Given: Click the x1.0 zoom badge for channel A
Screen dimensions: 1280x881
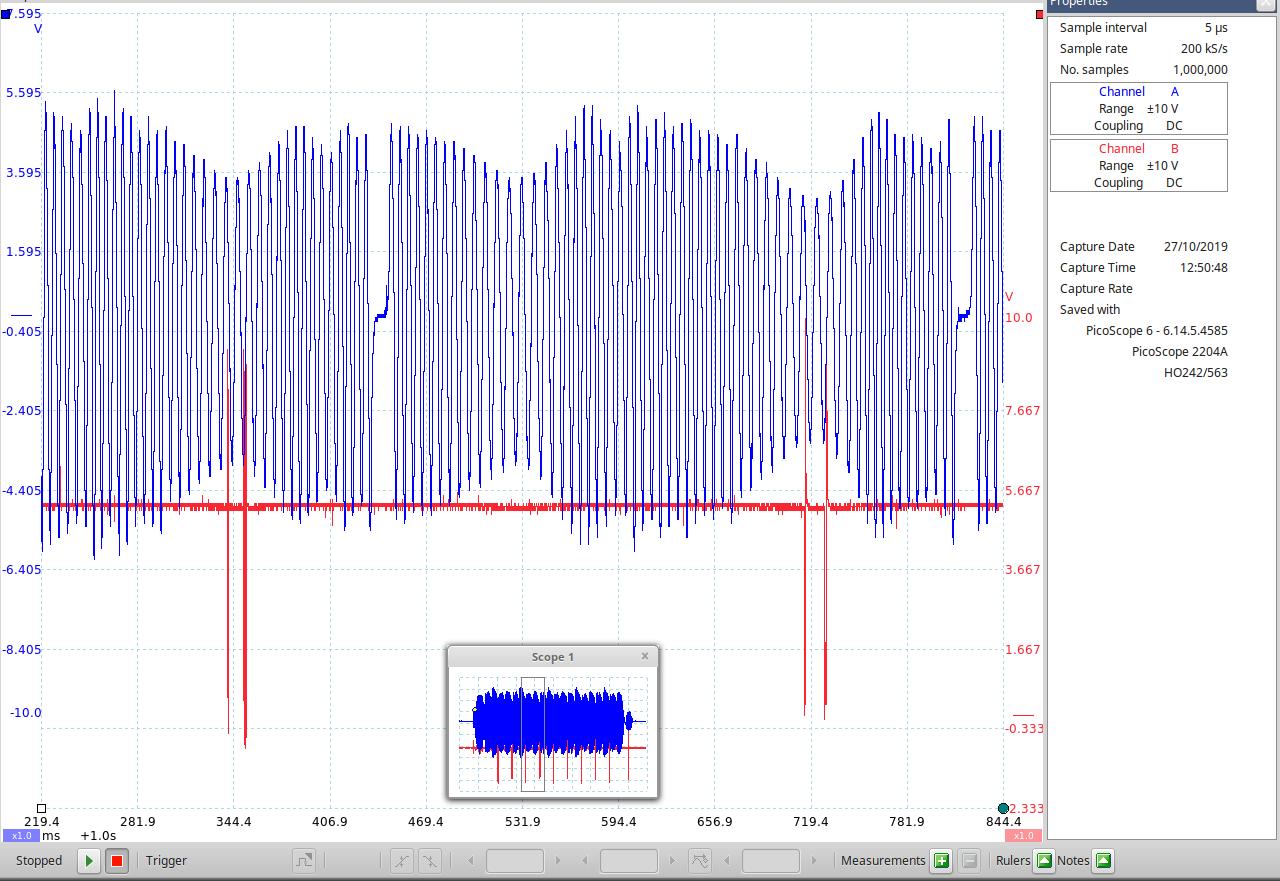Looking at the screenshot, I should [22, 835].
